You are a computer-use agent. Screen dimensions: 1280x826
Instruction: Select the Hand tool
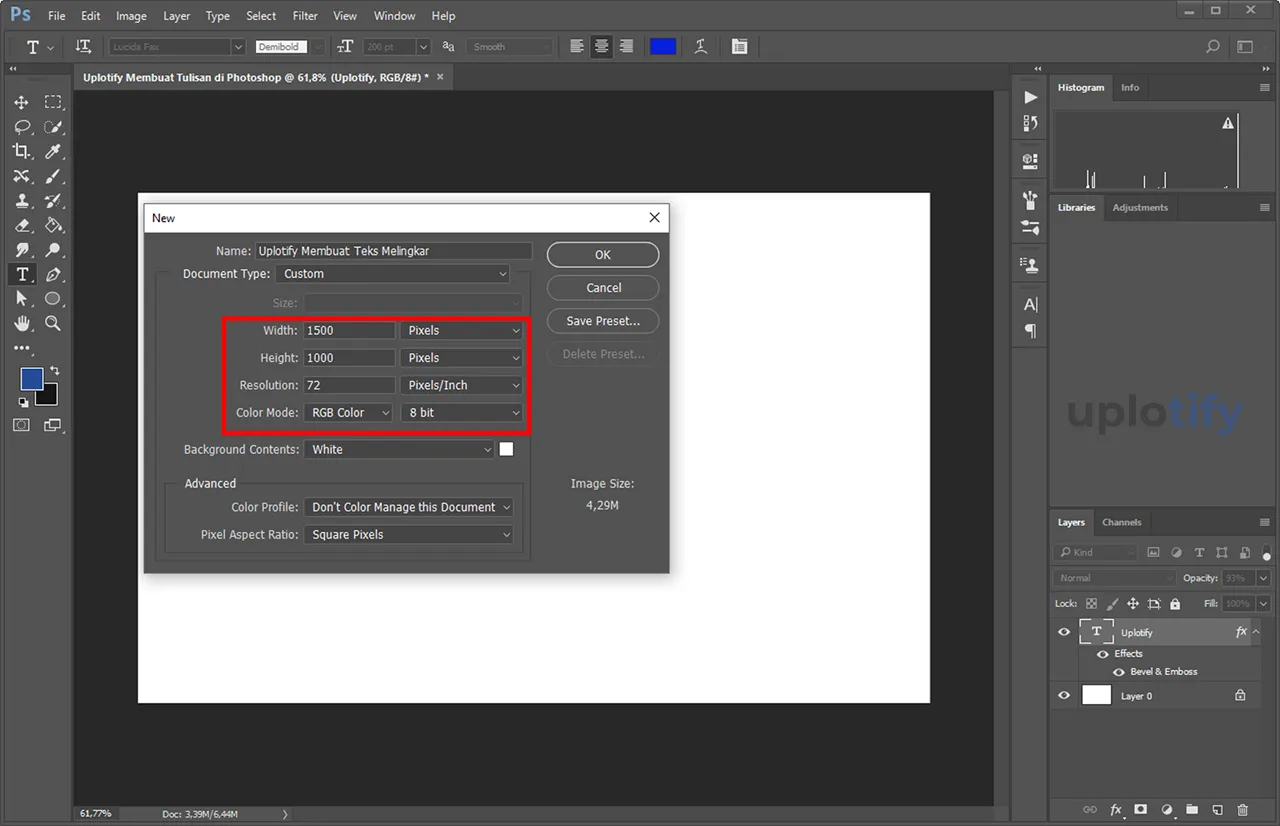click(21, 323)
